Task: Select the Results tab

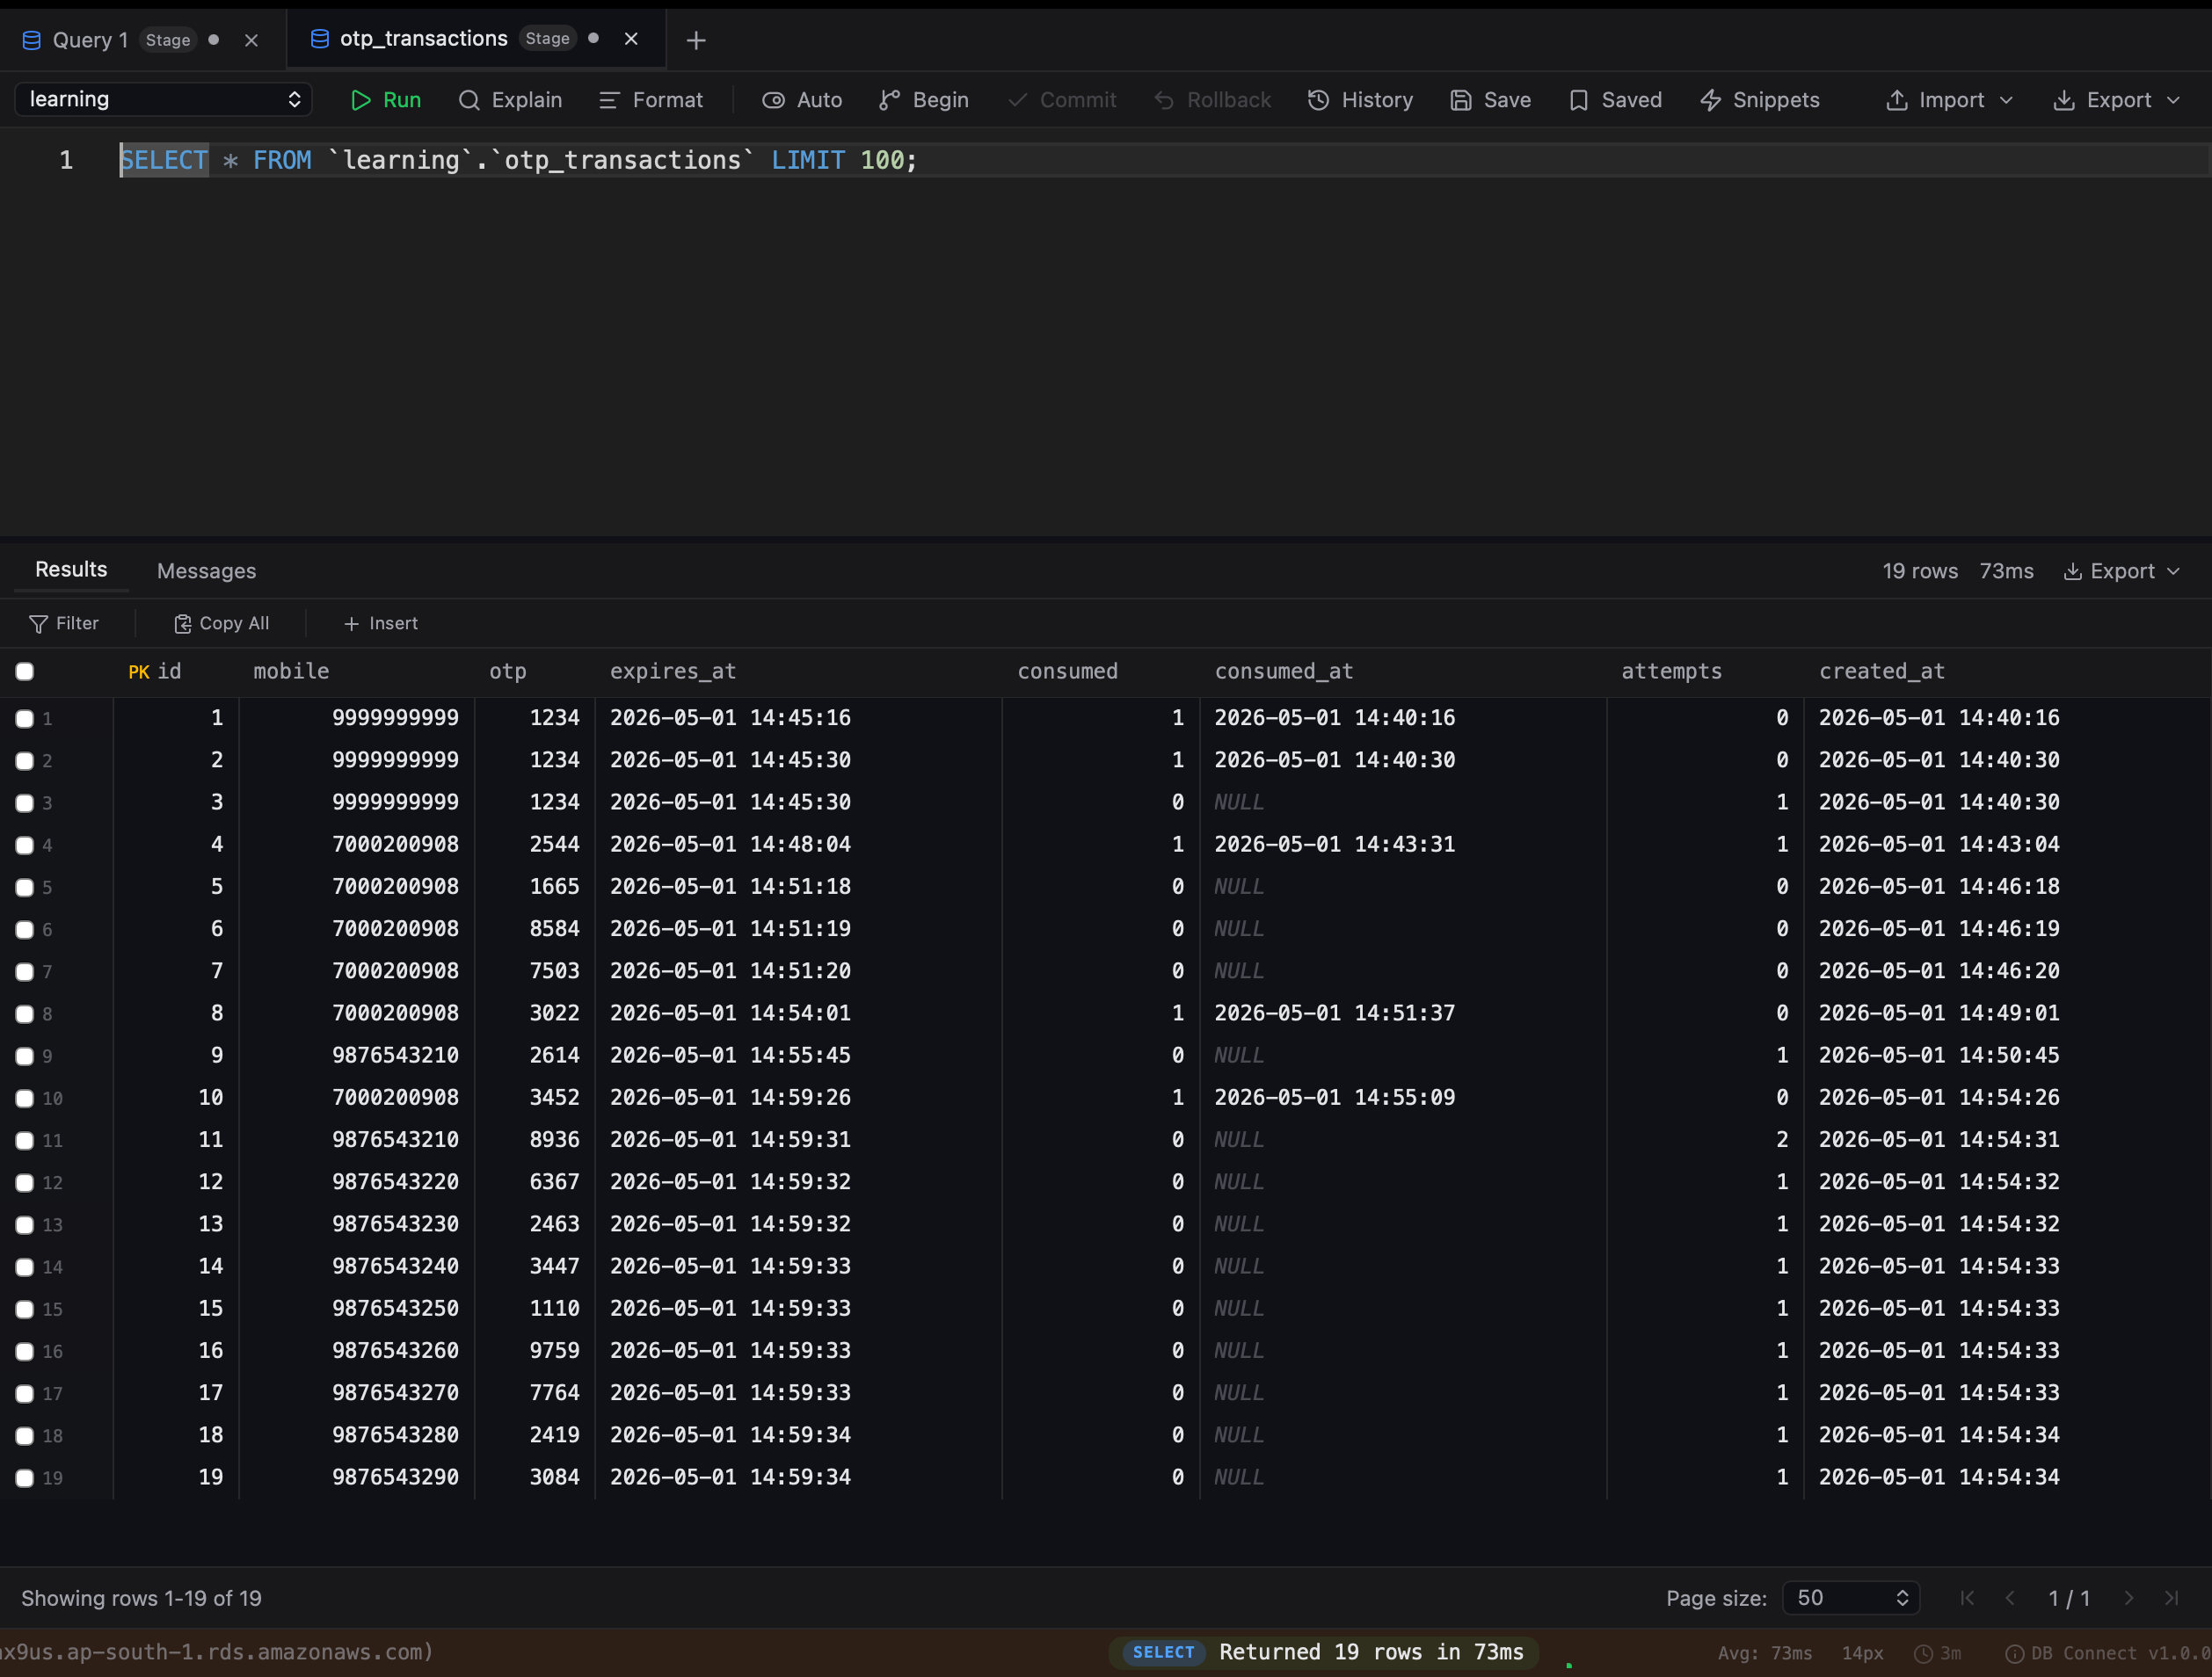Action: coord(71,569)
